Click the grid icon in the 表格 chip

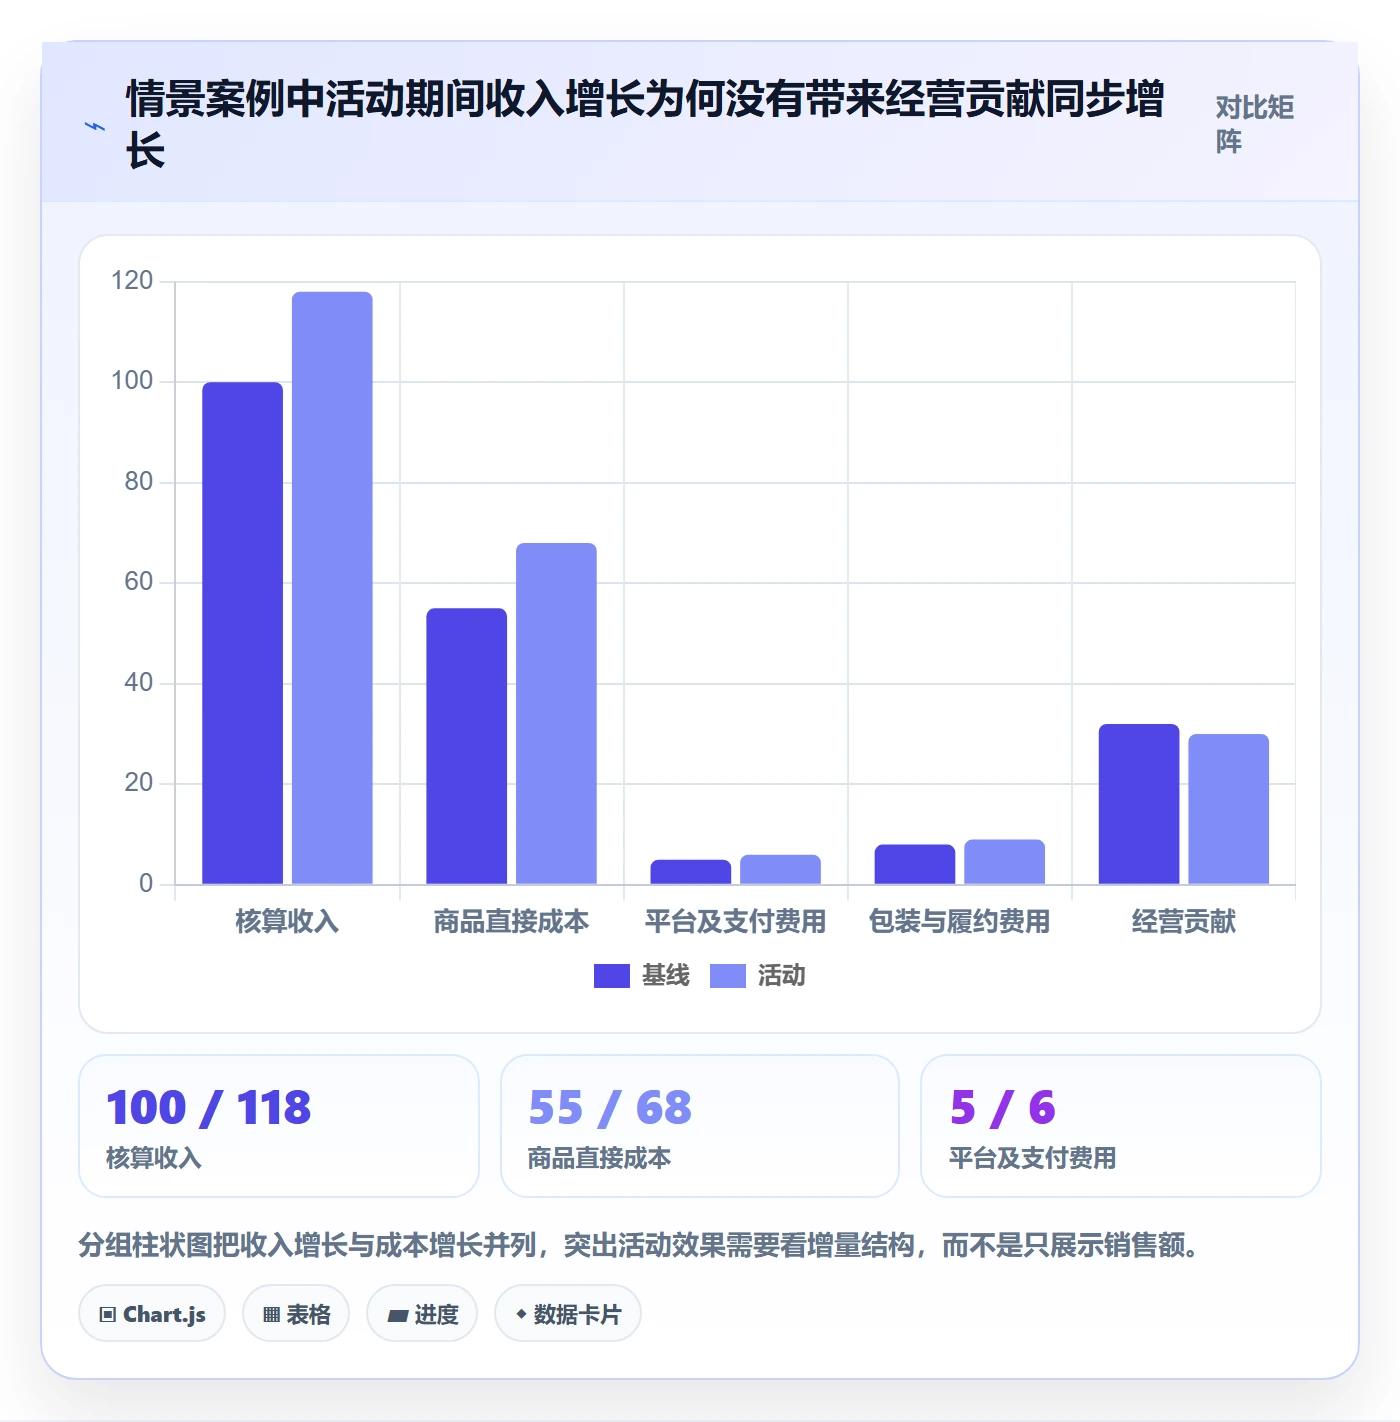pos(271,1315)
